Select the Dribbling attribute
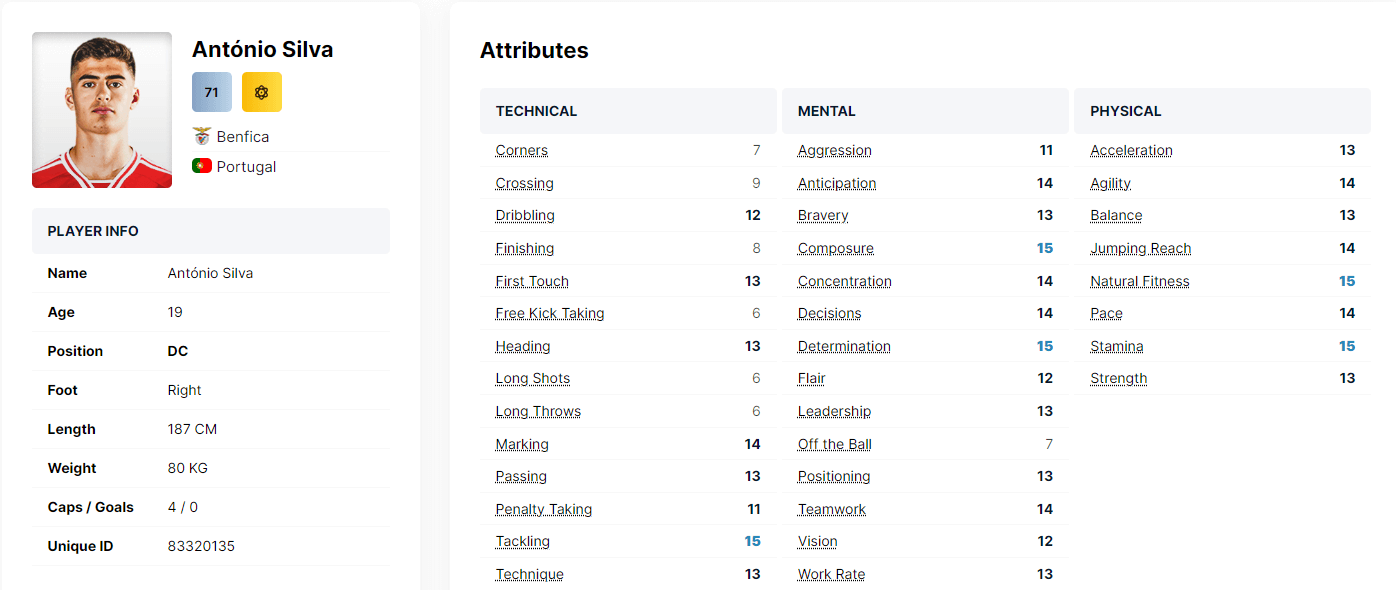Image resolution: width=1396 pixels, height=590 pixels. tap(525, 215)
